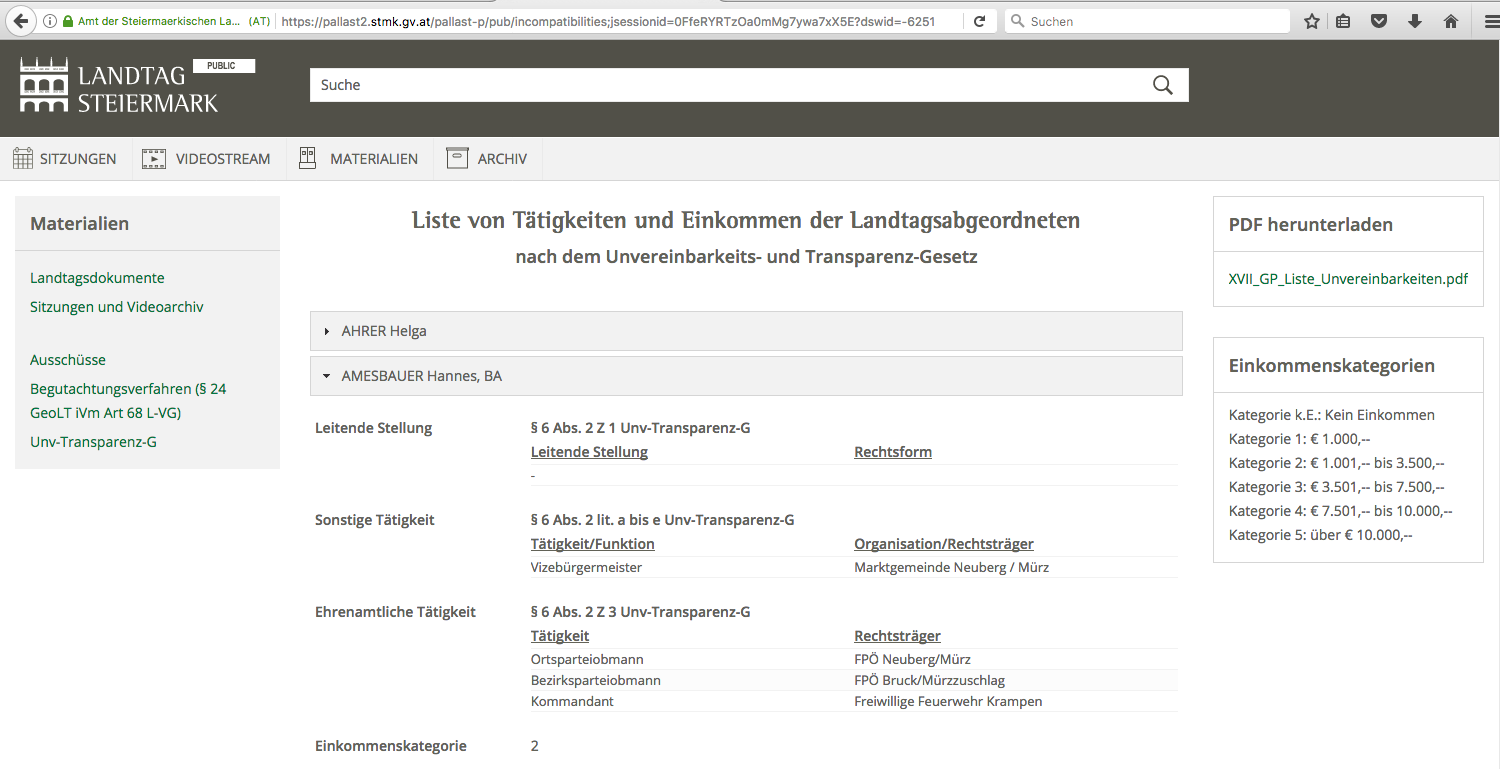
Task: Click the Einkommenskategorien panel heading
Action: coord(1332,366)
